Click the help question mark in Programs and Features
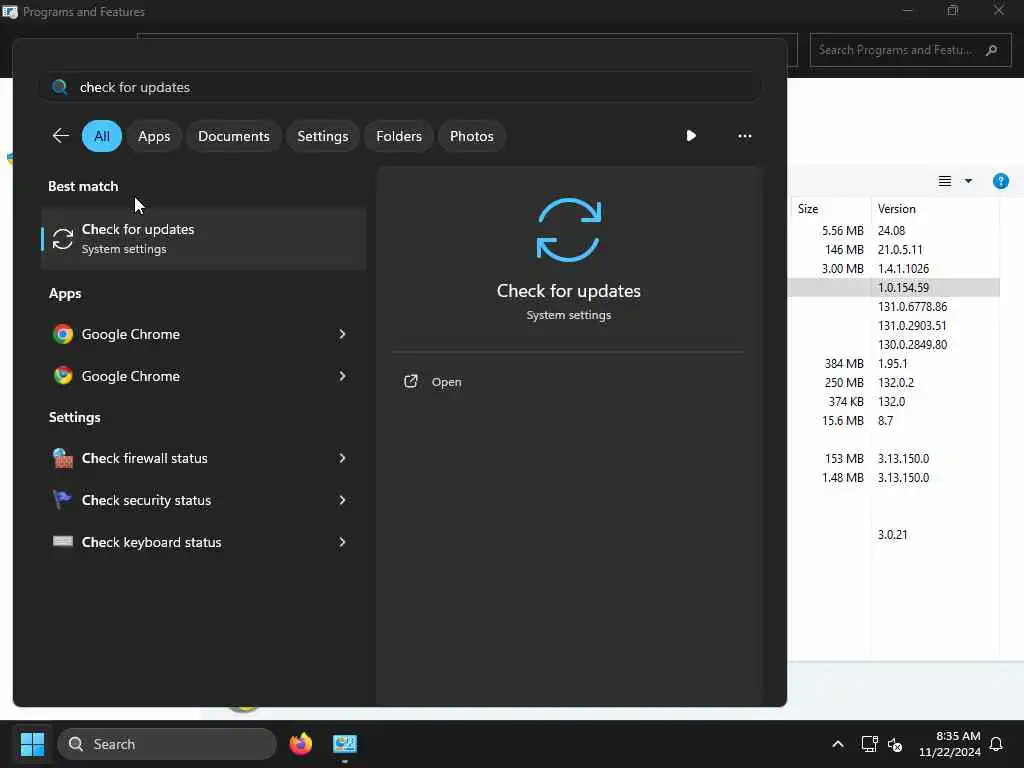 1000,181
